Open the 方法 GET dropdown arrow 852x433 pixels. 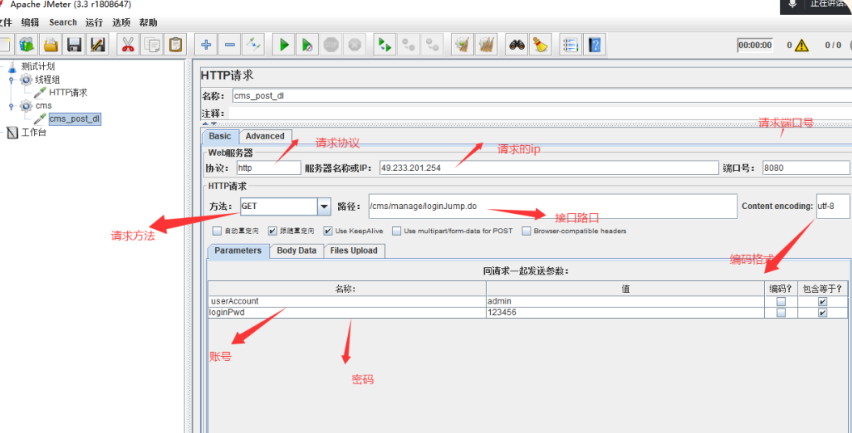[x=324, y=206]
